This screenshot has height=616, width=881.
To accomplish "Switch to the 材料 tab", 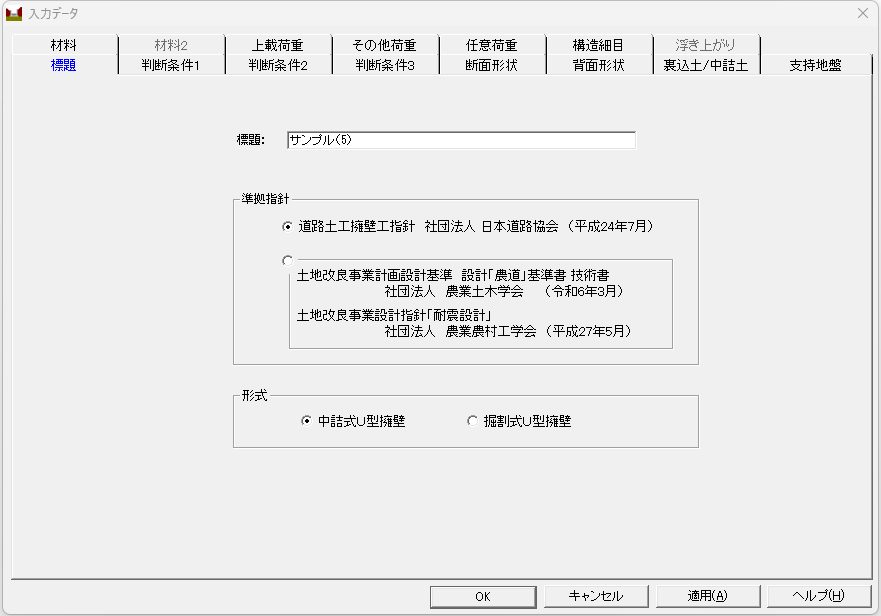I will 64,46.
